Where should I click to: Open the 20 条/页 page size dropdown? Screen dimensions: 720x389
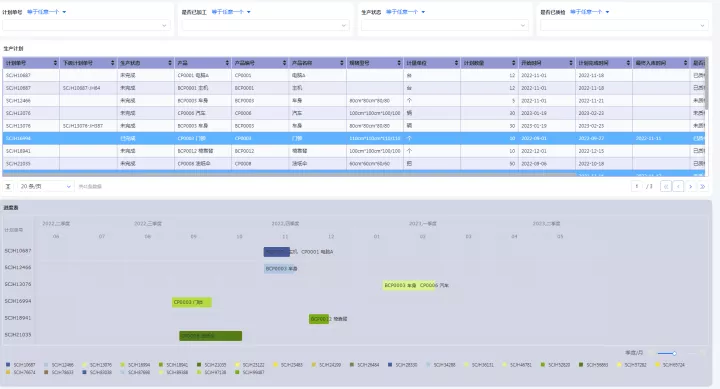tap(45, 186)
